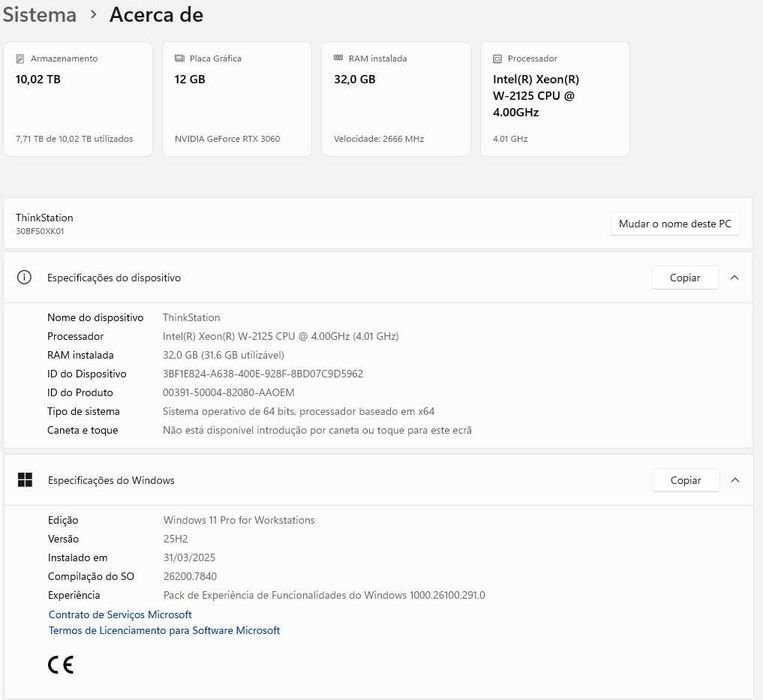Click the ThinkStation PC name heading

click(x=44, y=217)
